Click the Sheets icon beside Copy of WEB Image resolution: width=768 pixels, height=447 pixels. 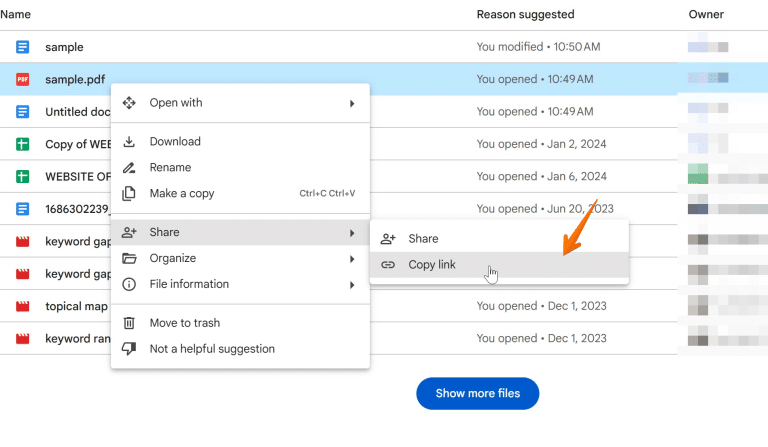(x=23, y=144)
